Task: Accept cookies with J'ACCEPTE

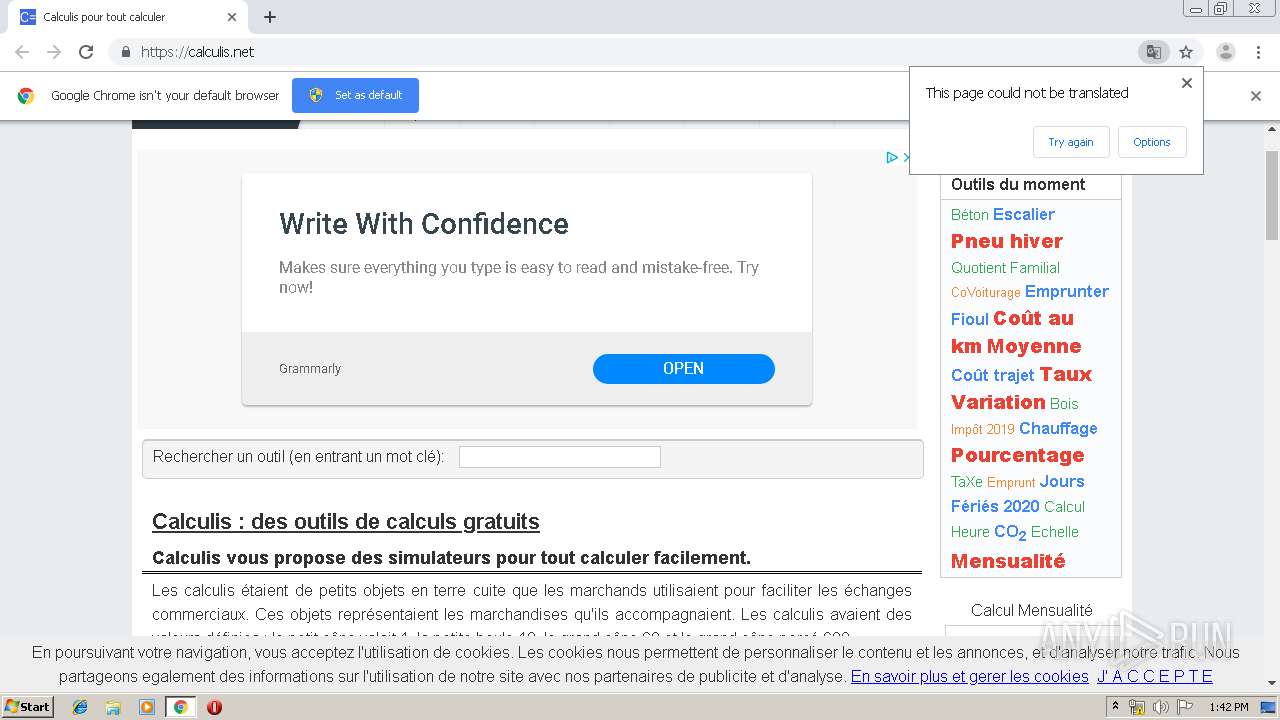Action: pyautogui.click(x=1155, y=677)
